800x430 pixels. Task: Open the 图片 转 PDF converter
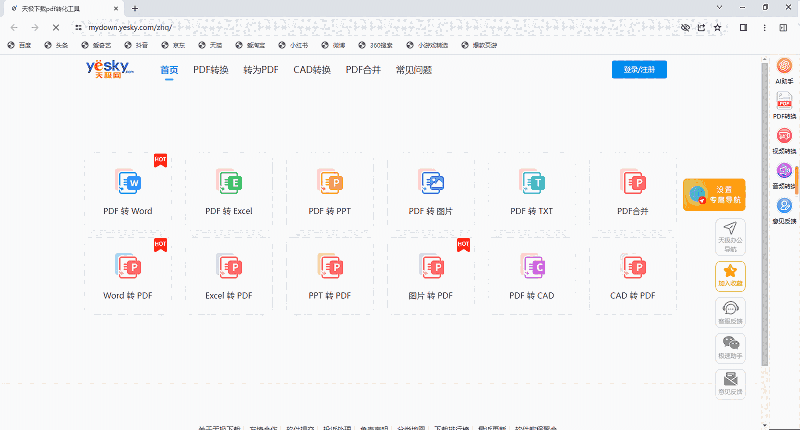431,276
